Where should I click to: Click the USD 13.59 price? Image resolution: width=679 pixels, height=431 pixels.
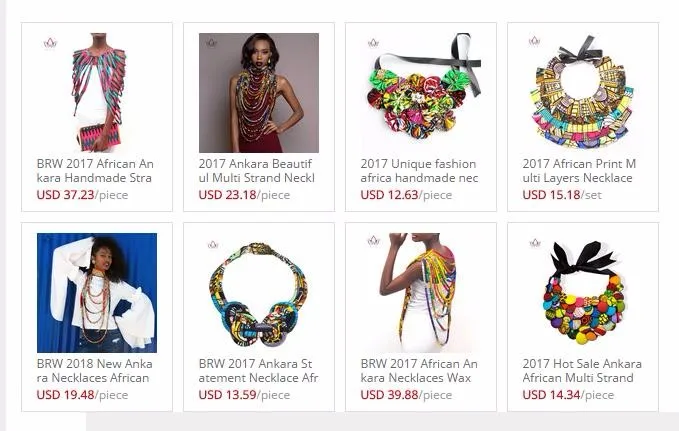click(227, 395)
